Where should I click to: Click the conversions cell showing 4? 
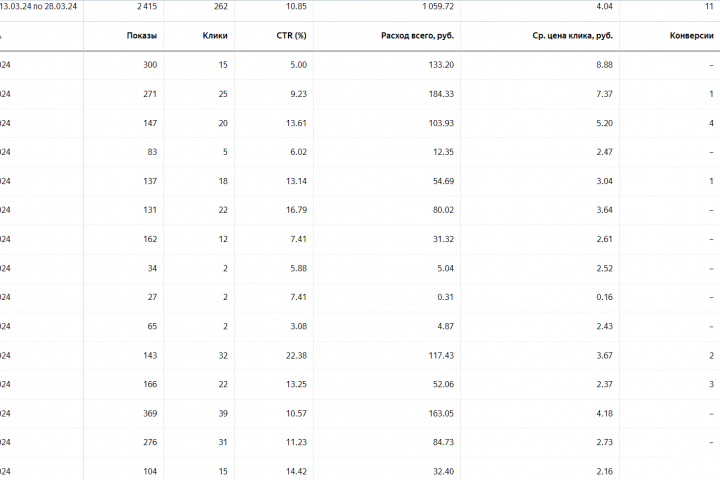click(710, 123)
